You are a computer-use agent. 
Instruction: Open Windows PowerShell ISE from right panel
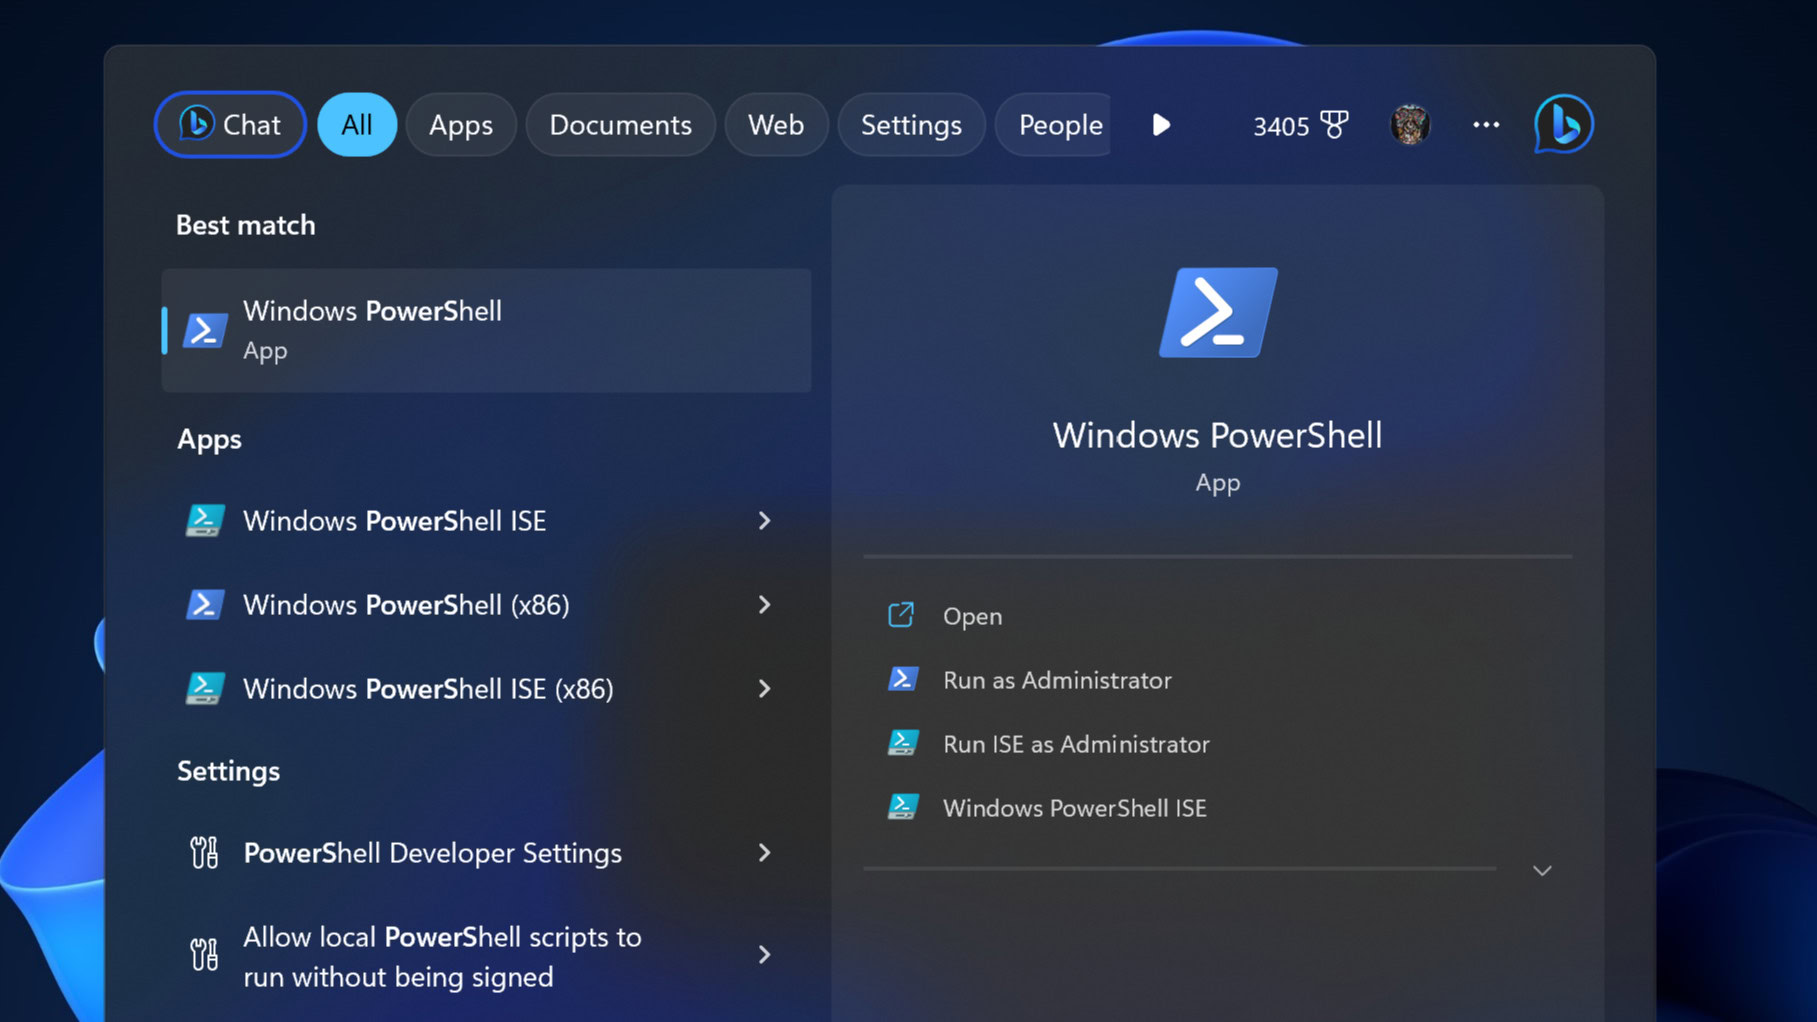coord(1074,808)
